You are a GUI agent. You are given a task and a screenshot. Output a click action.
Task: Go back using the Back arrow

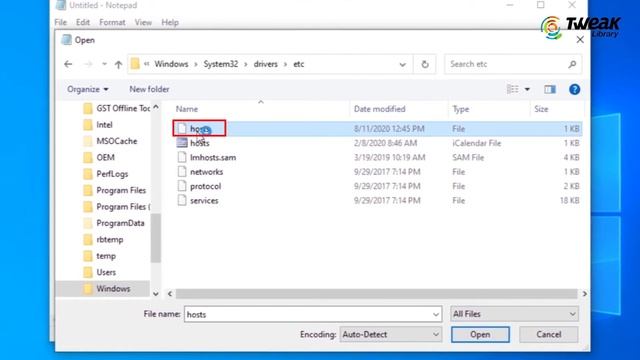tap(68, 64)
